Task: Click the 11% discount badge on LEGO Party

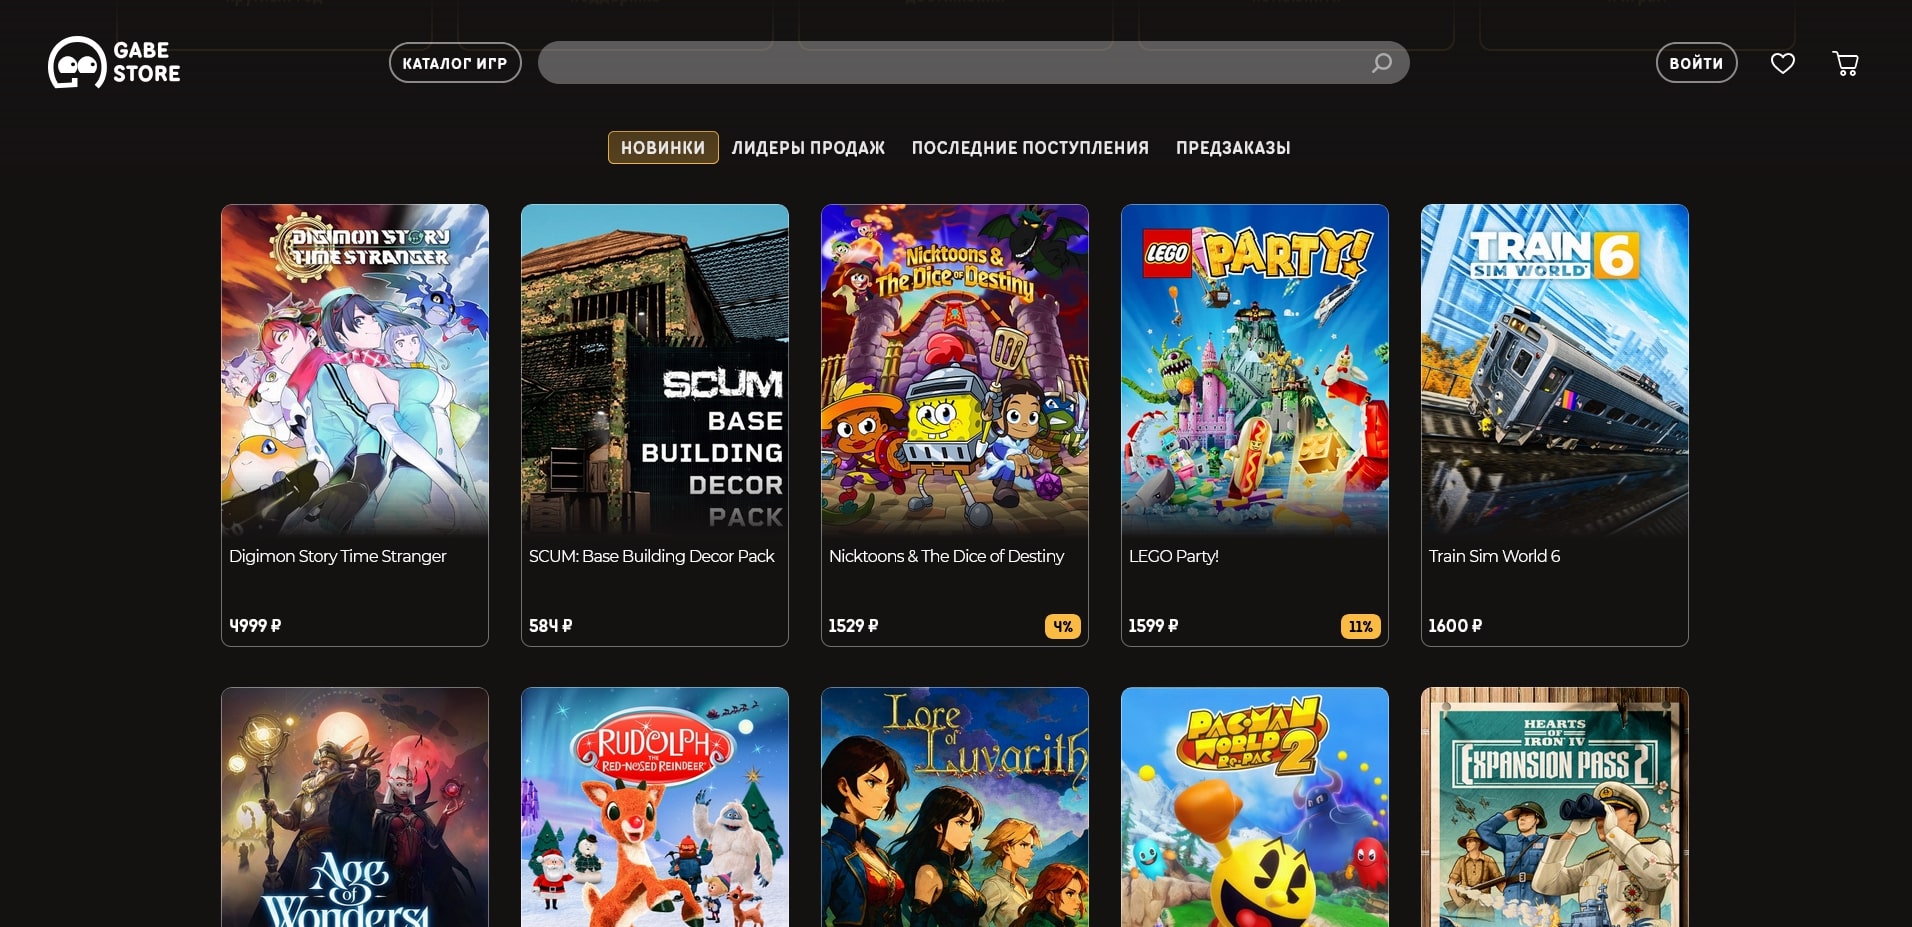Action: (1361, 626)
